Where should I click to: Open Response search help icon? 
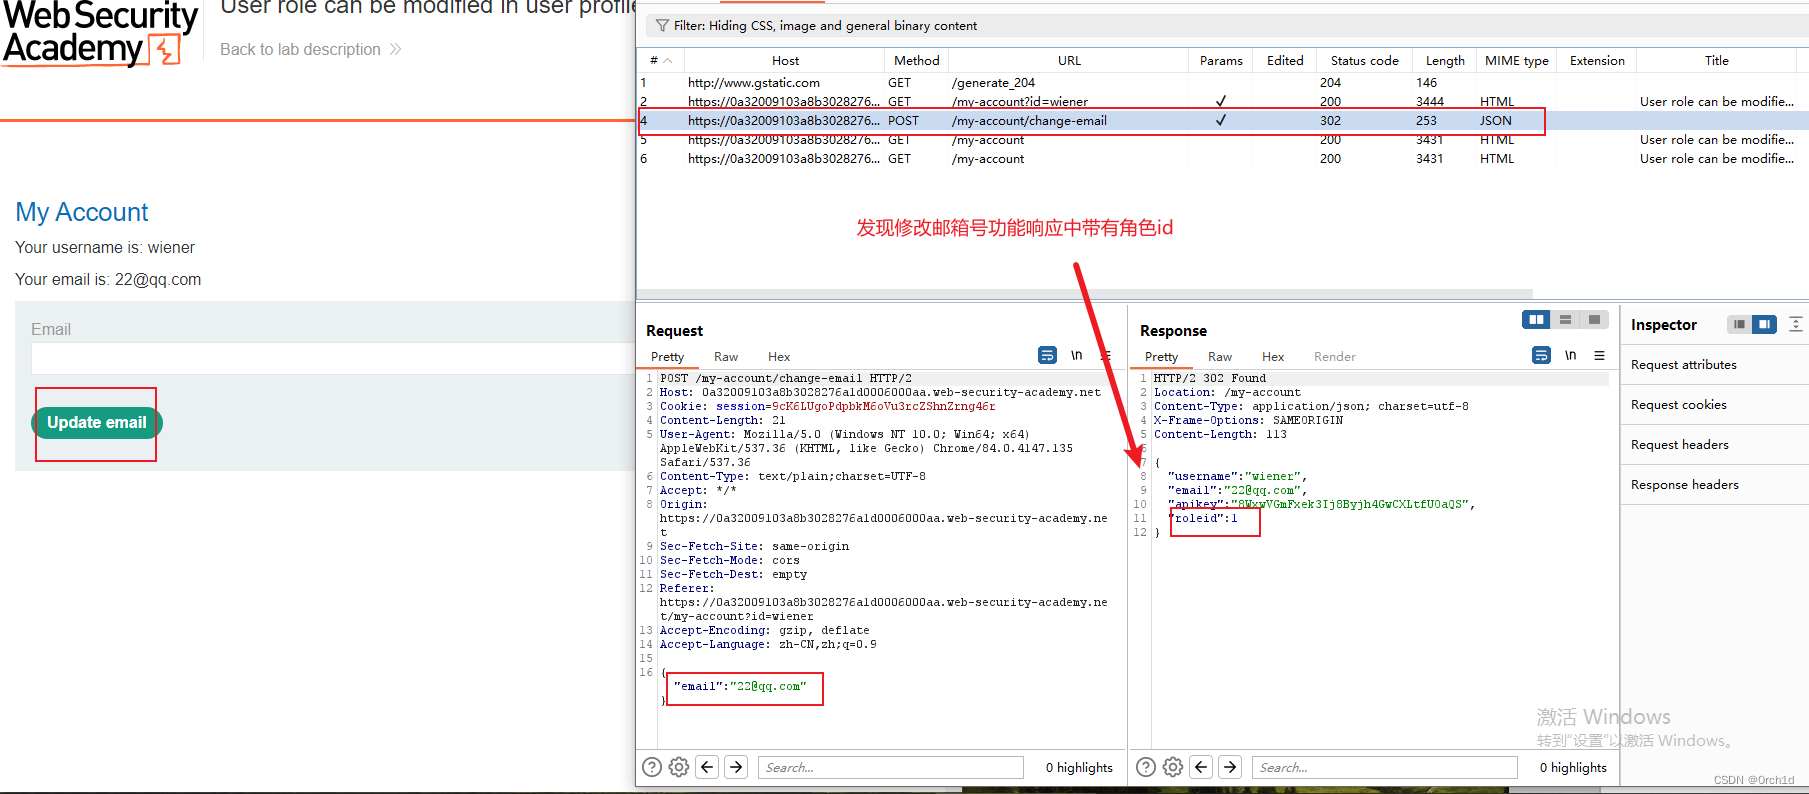(1146, 767)
